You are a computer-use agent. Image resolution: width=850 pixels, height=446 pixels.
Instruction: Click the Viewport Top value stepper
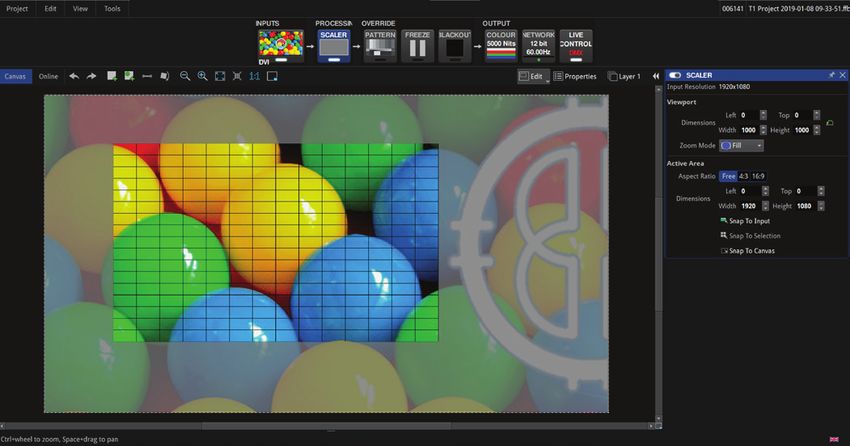pos(816,115)
